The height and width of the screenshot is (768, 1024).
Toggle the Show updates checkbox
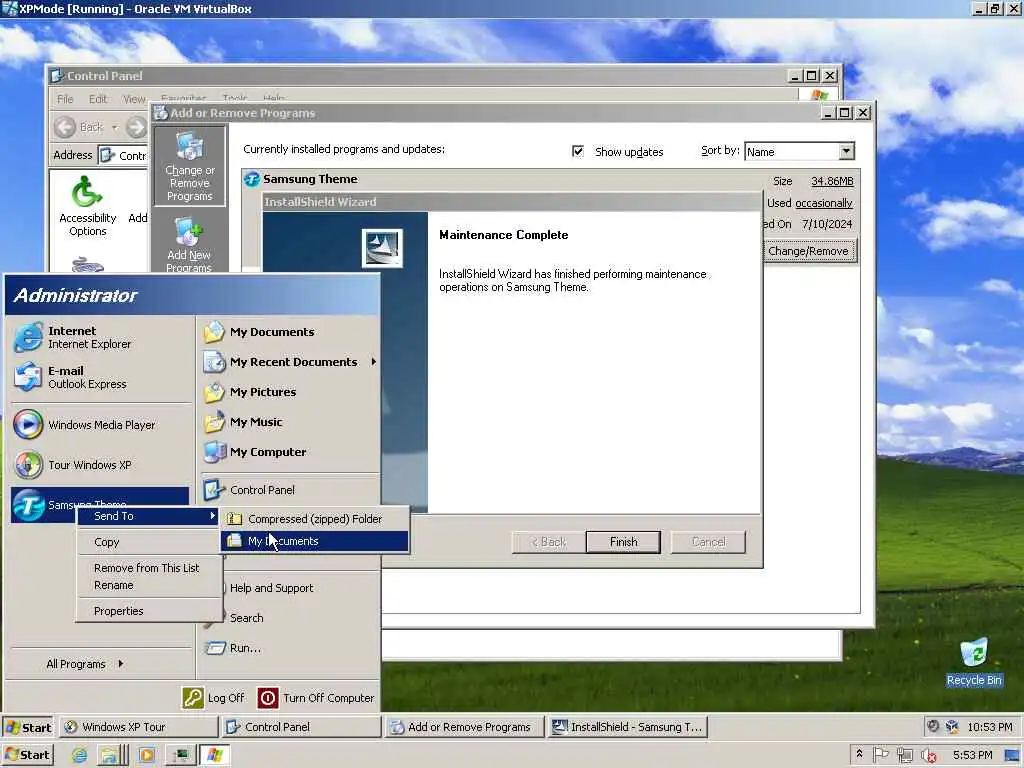tap(577, 152)
